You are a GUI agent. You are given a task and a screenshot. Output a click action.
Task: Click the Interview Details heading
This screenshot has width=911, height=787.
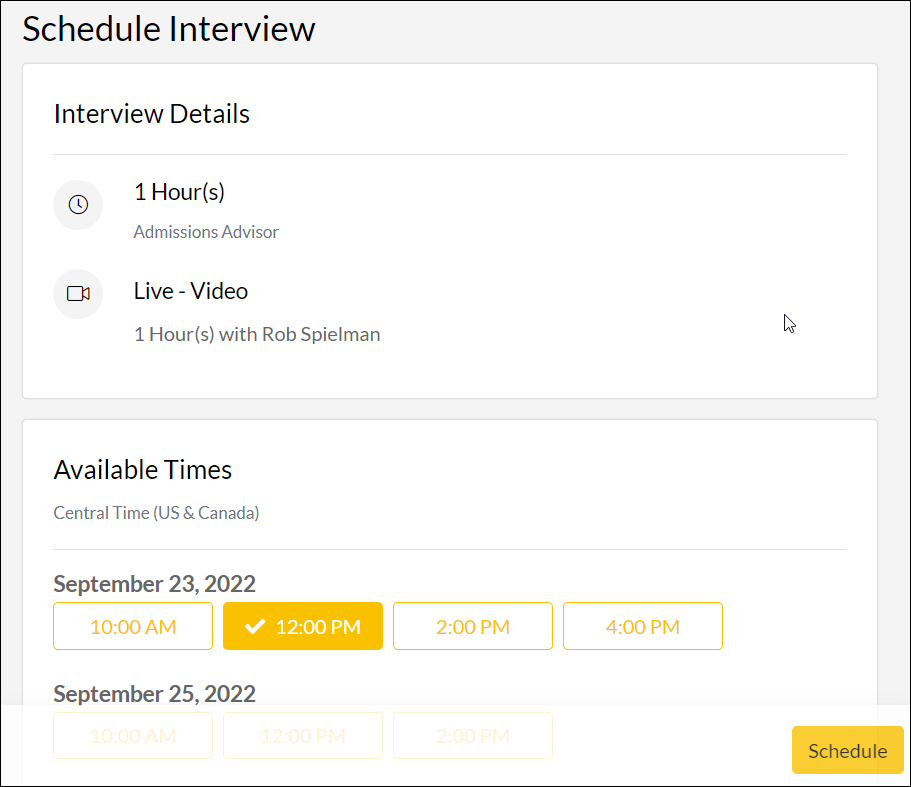click(151, 114)
